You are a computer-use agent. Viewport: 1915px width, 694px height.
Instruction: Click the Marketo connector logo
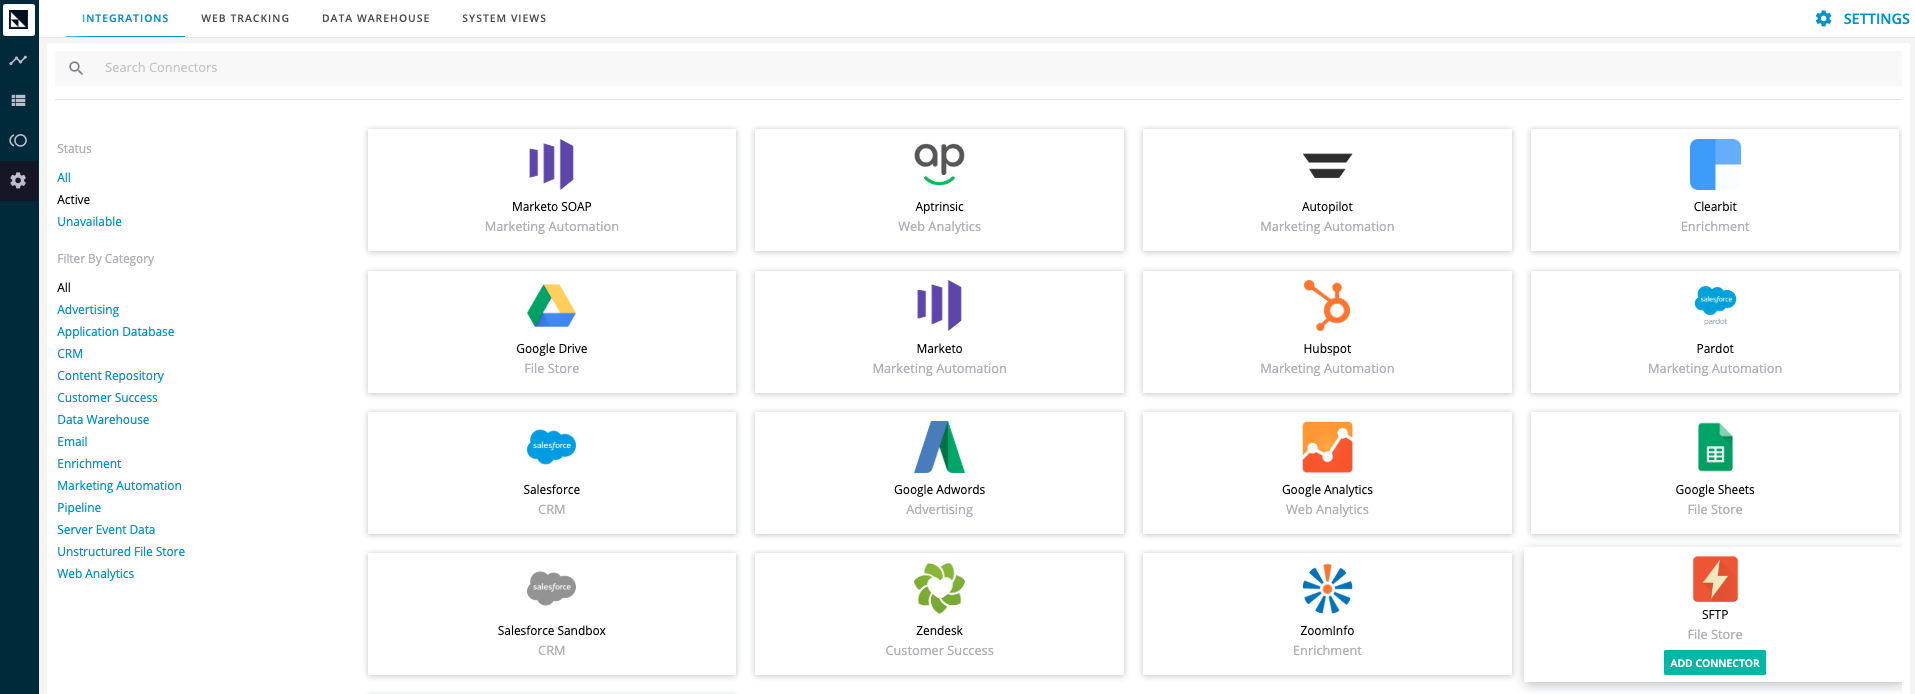pyautogui.click(x=939, y=306)
